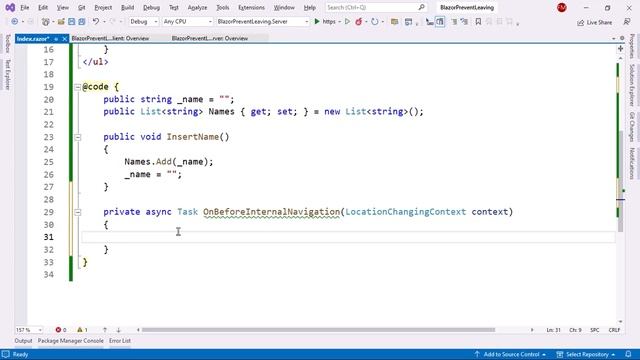This screenshot has width=640, height=360.
Task: Click the browser link window icon
Action: pyautogui.click(x=408, y=22)
